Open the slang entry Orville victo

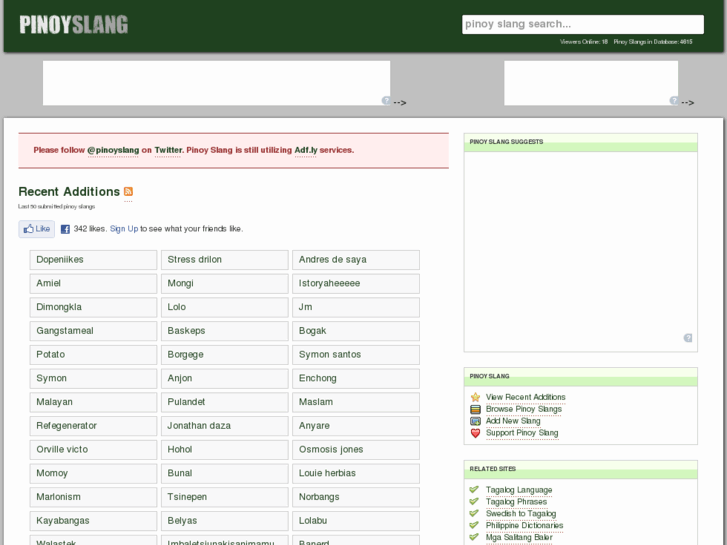coord(93,449)
